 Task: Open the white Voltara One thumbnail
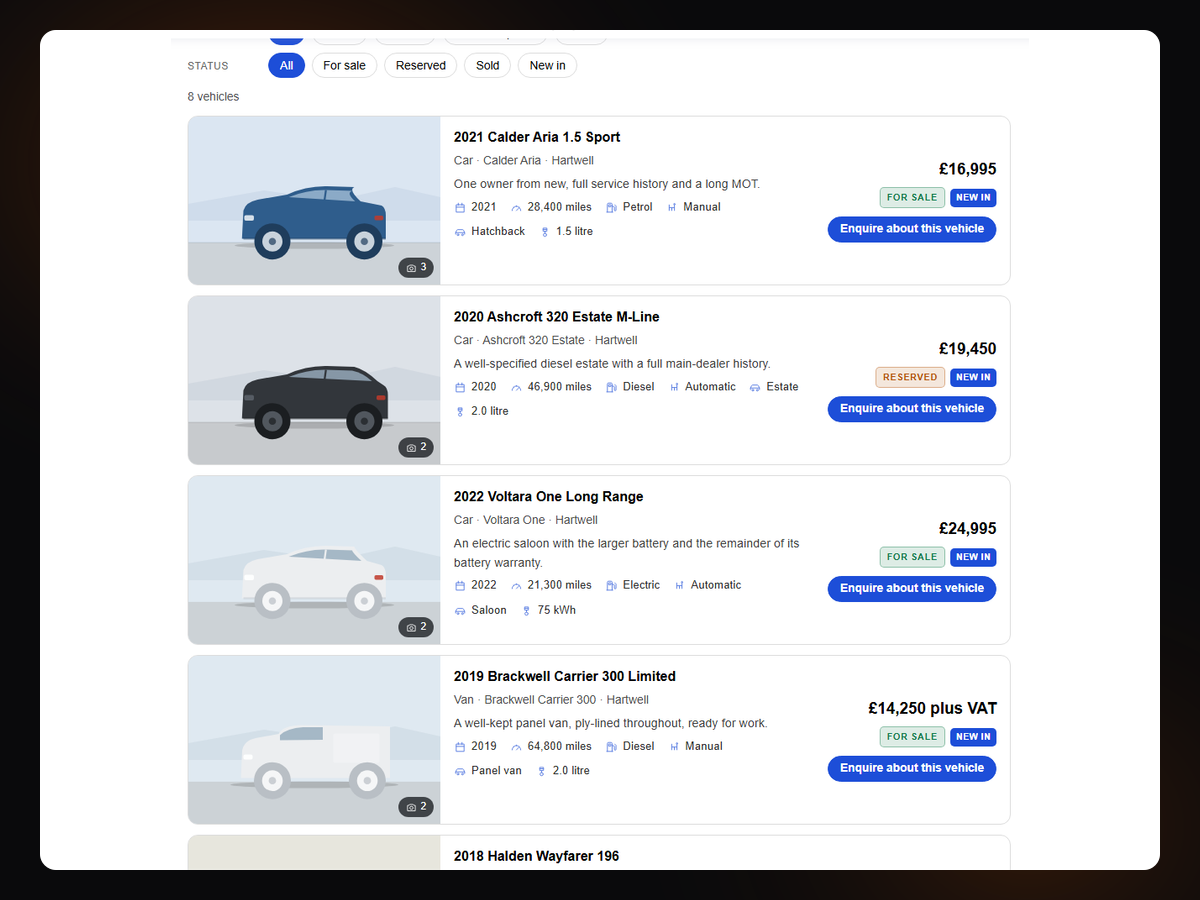click(x=314, y=560)
